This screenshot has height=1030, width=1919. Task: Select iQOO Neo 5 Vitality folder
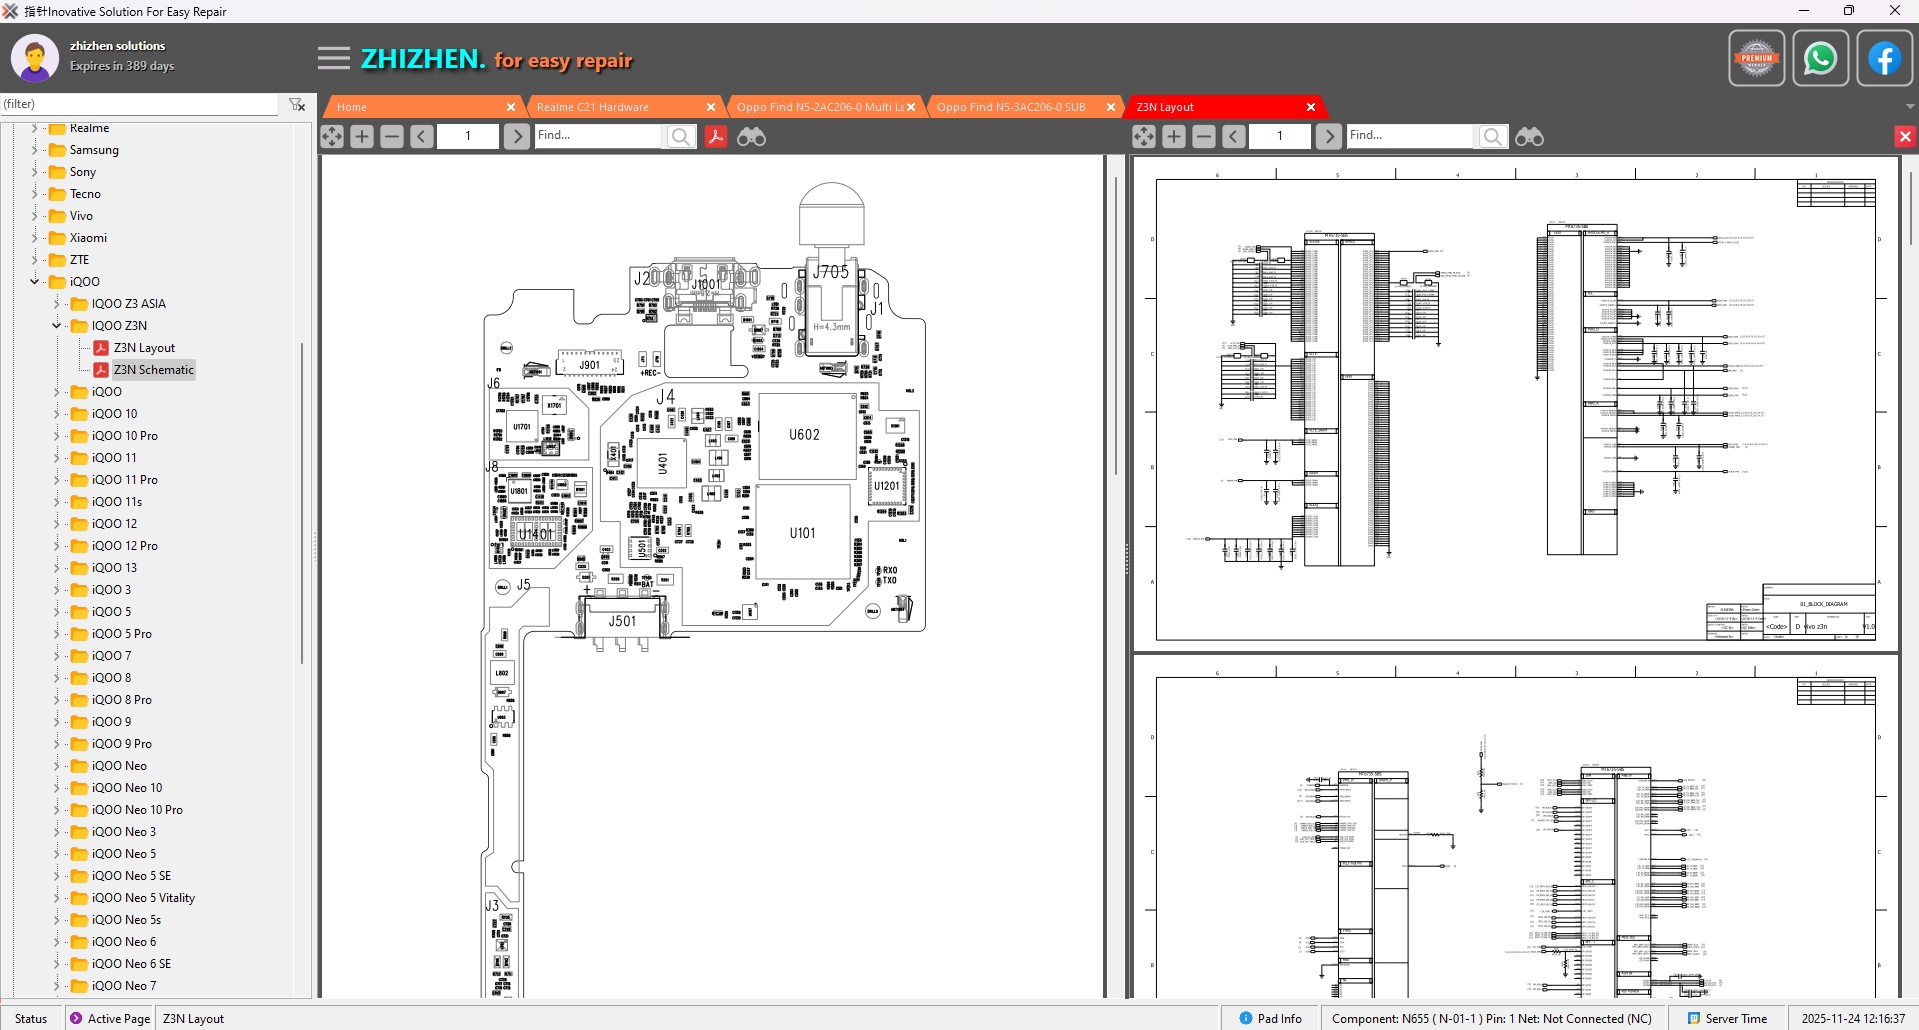(x=143, y=898)
